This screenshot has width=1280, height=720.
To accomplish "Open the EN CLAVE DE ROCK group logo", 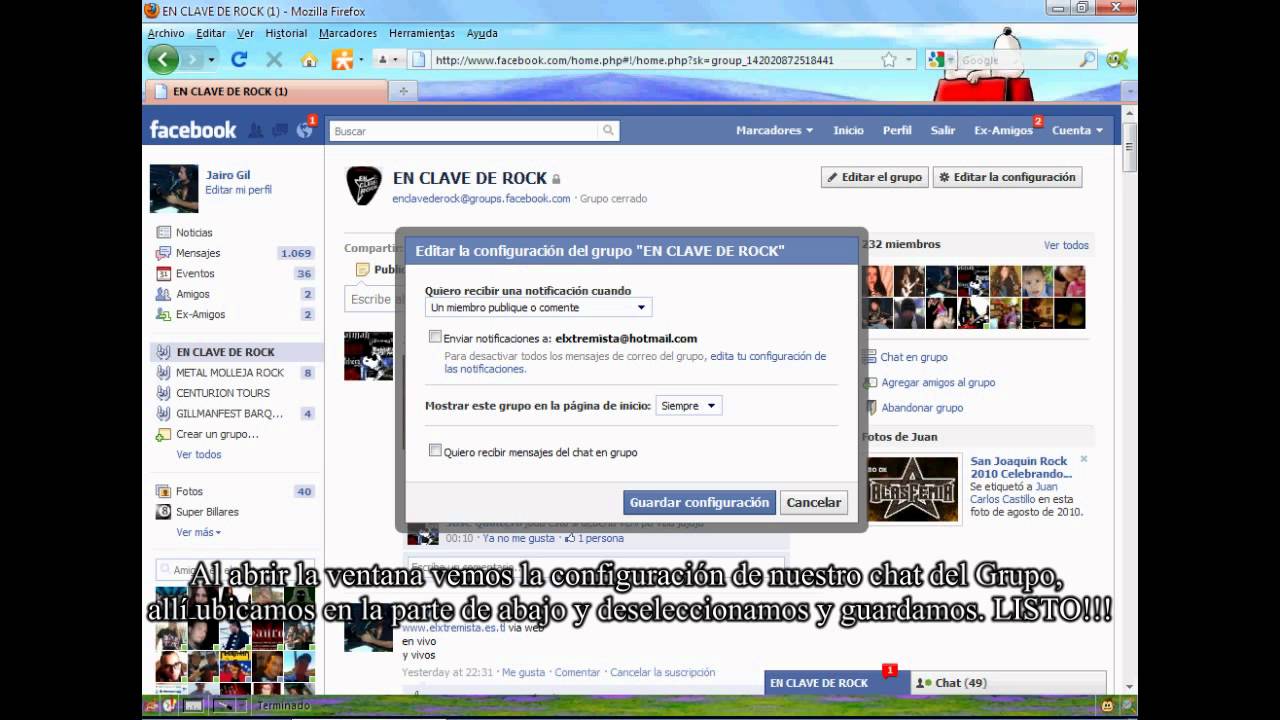I will point(364,186).
